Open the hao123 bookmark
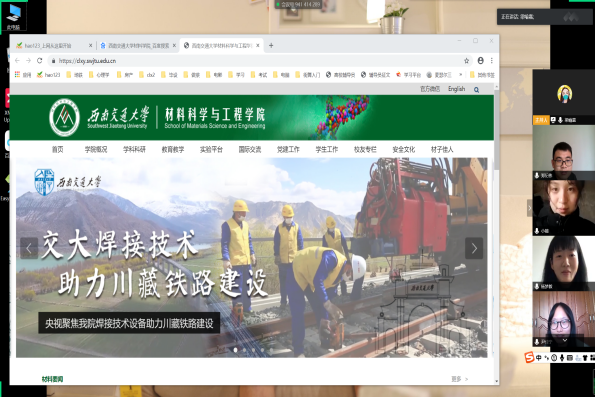Screen dimensions: 596x397 tap(49, 75)
